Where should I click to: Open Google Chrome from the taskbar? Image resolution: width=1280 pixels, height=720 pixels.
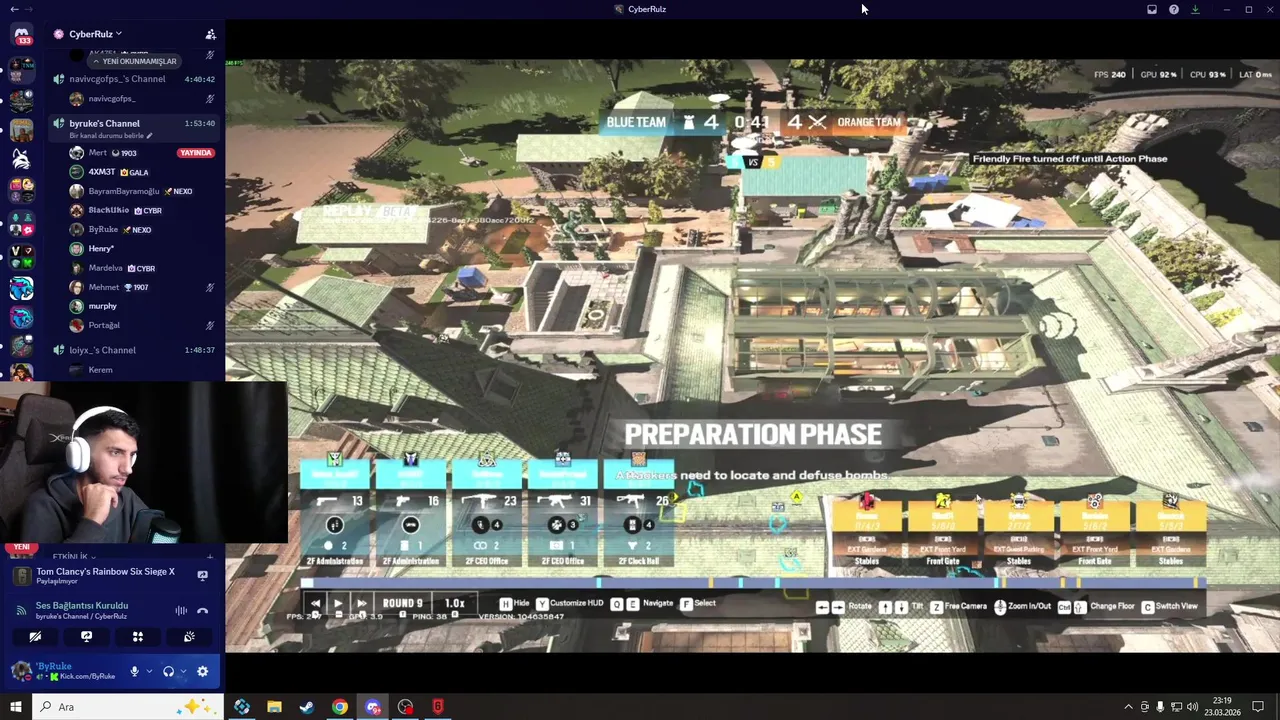(340, 707)
